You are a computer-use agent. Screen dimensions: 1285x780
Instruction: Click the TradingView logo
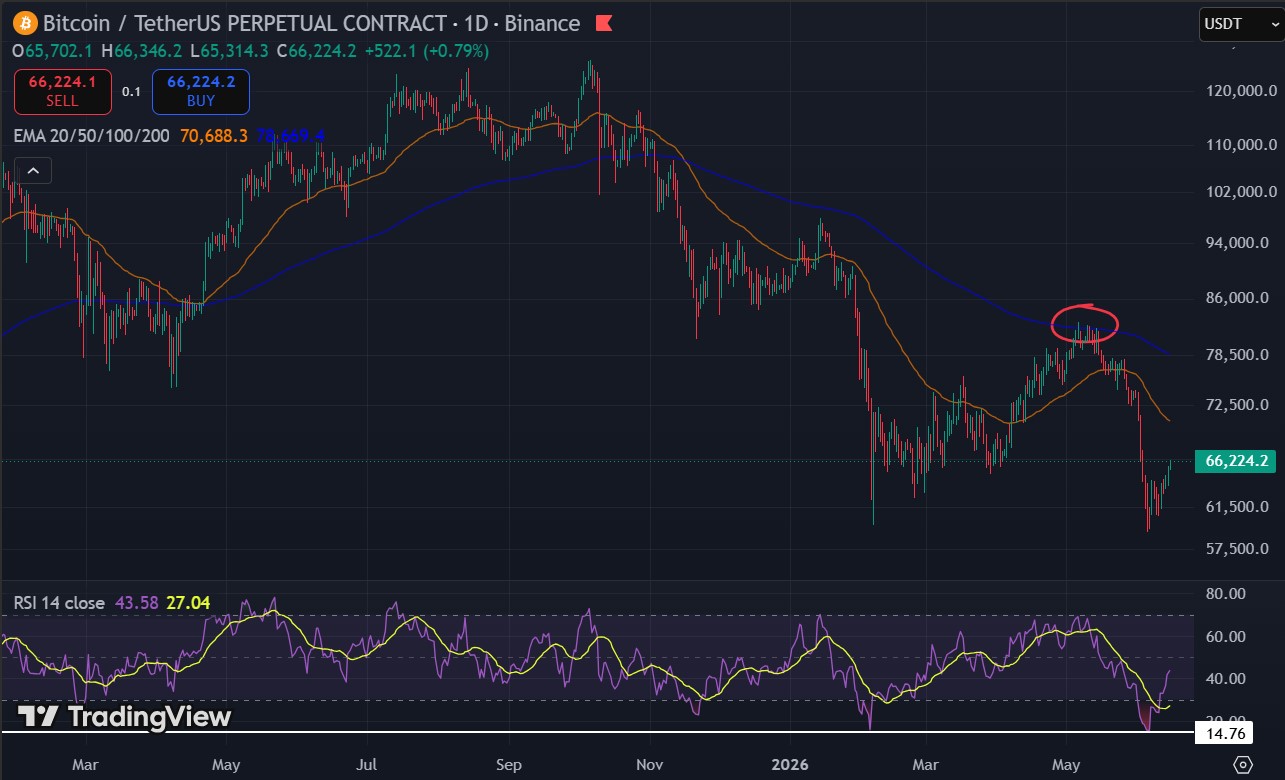(125, 716)
